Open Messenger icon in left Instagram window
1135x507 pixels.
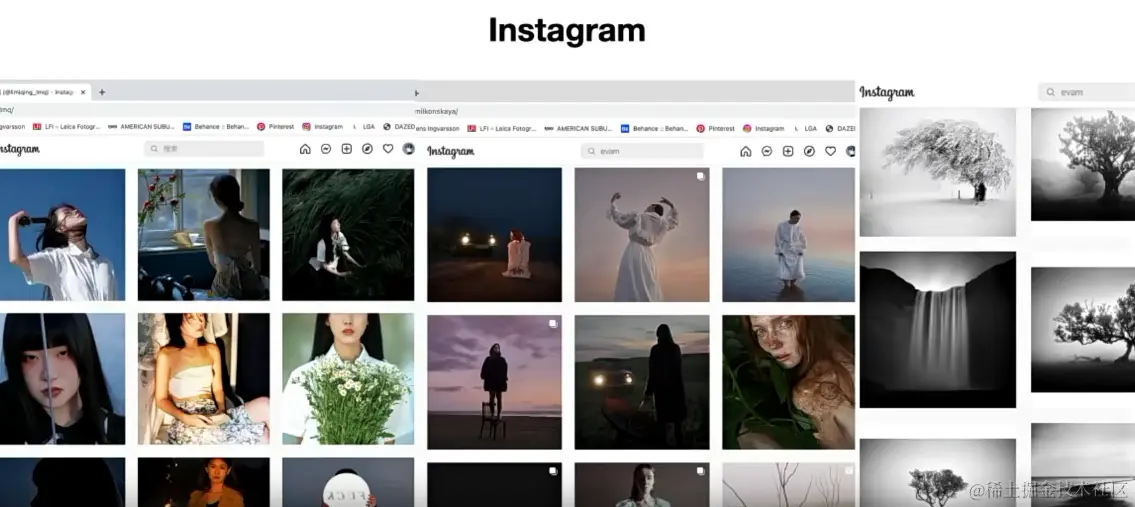(326, 148)
